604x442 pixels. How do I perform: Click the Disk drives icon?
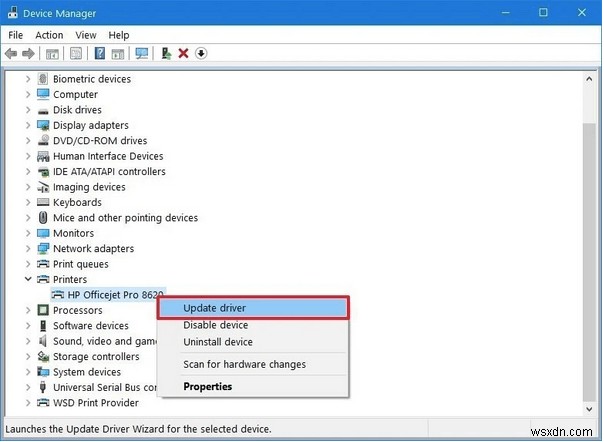(43, 111)
